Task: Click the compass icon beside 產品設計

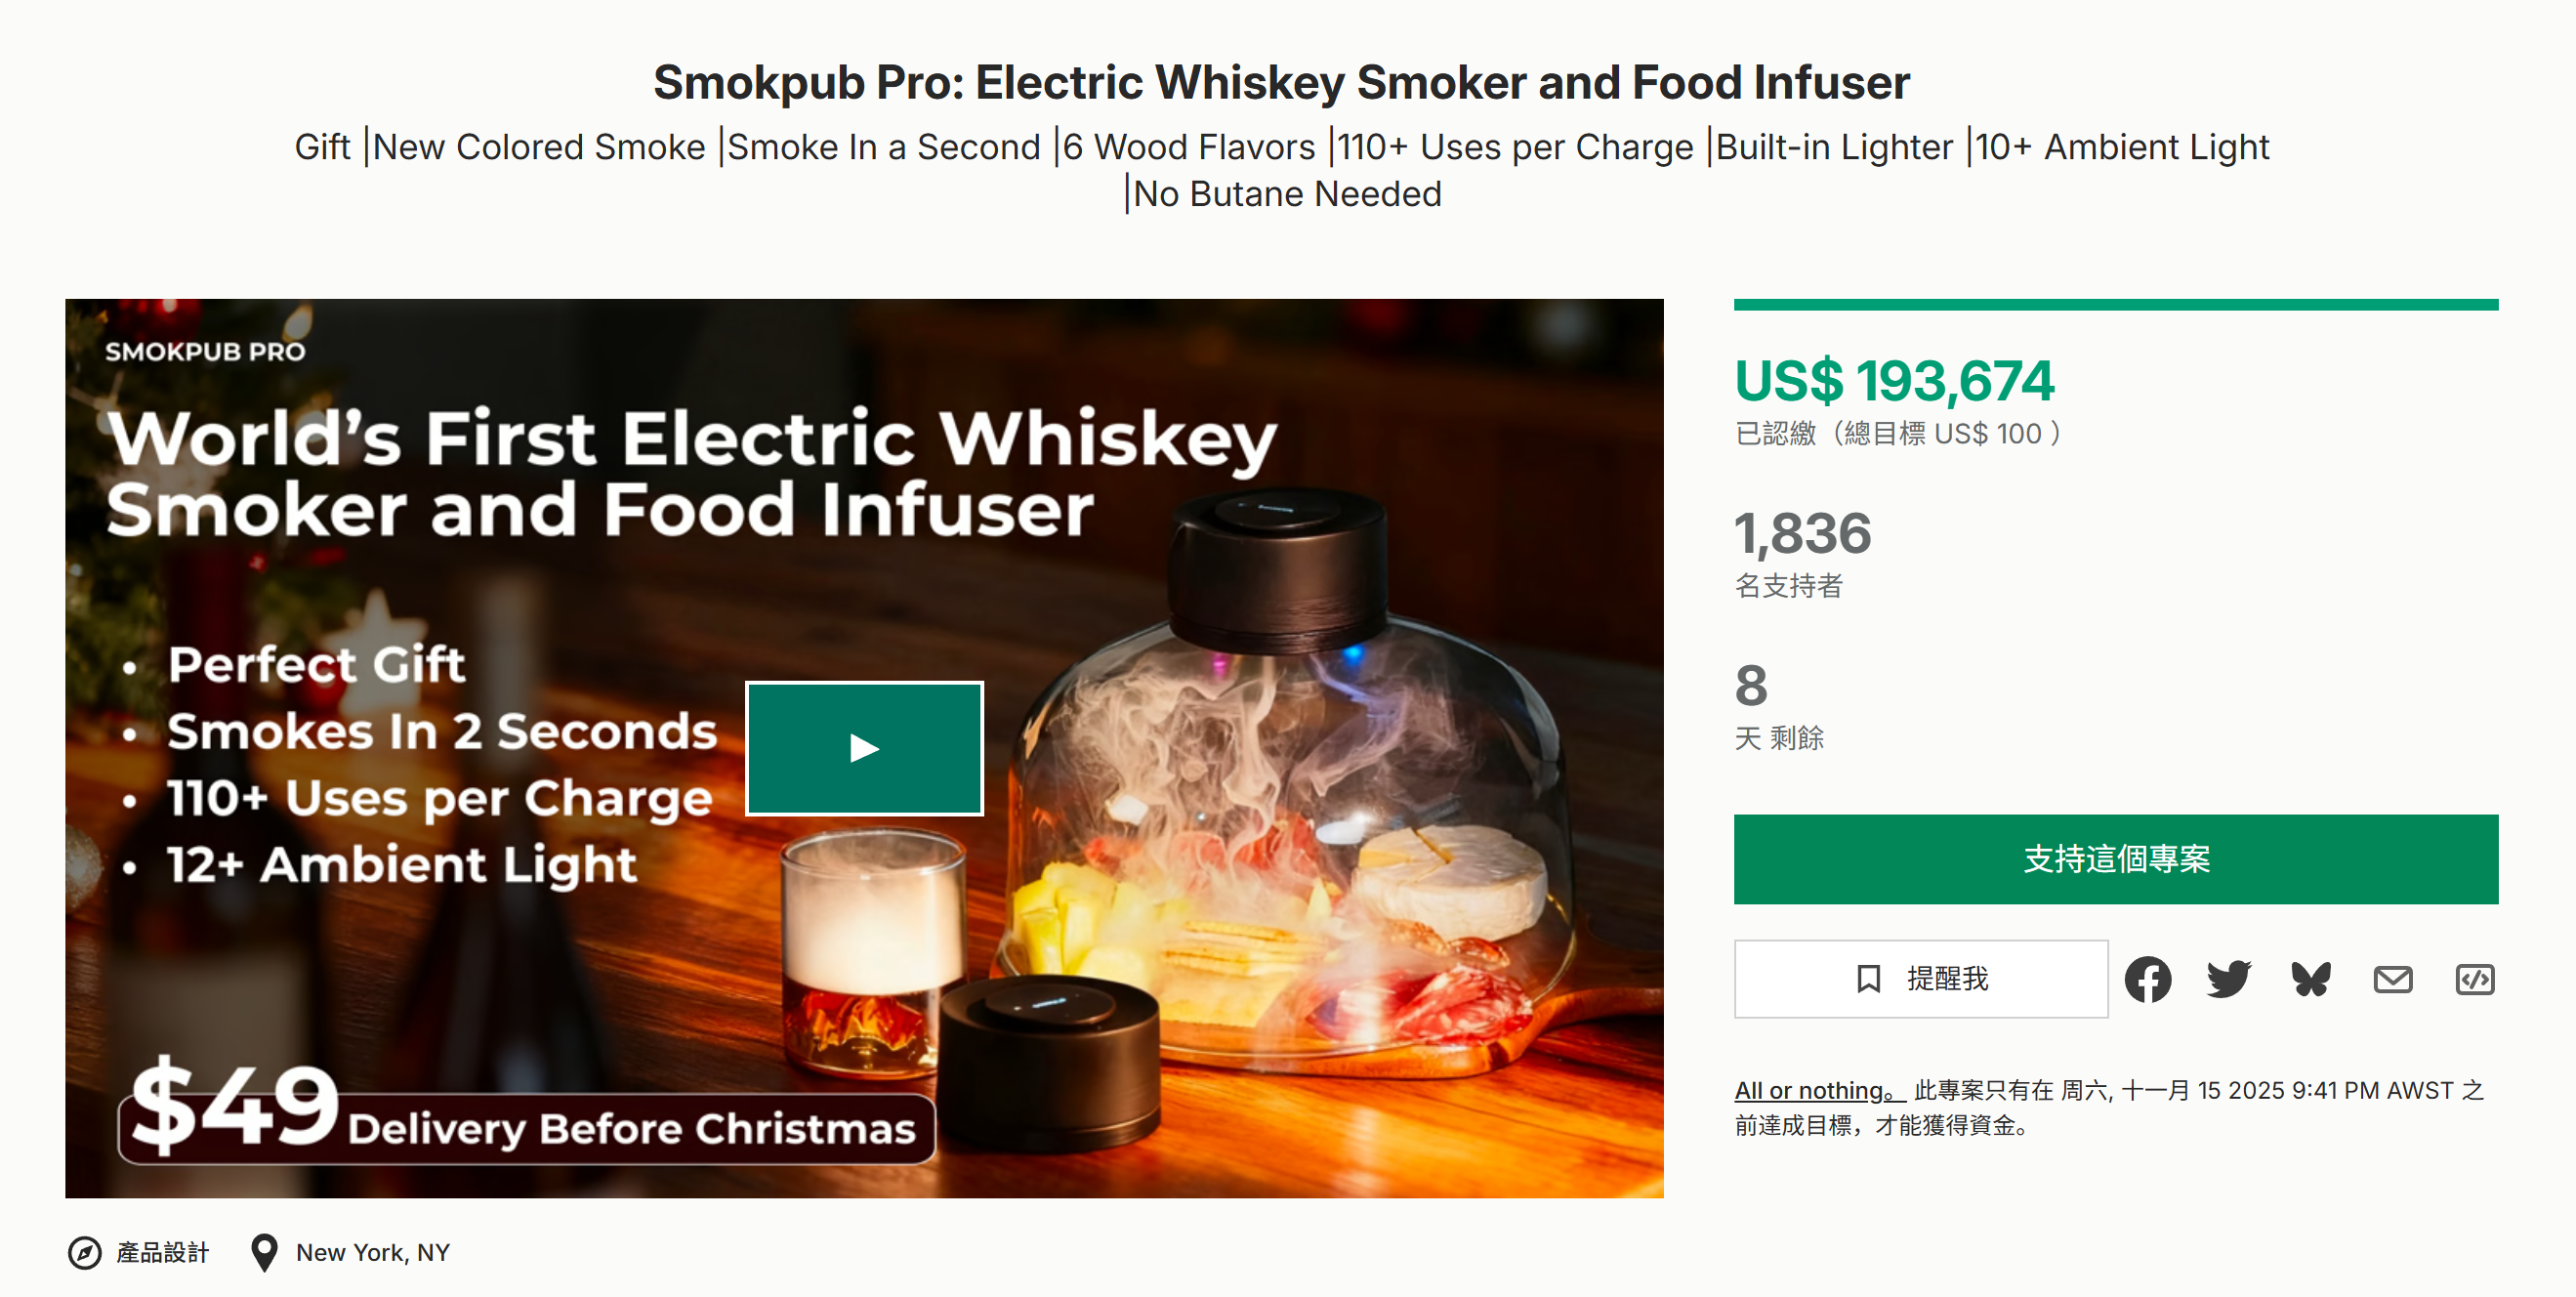Action: coord(85,1252)
